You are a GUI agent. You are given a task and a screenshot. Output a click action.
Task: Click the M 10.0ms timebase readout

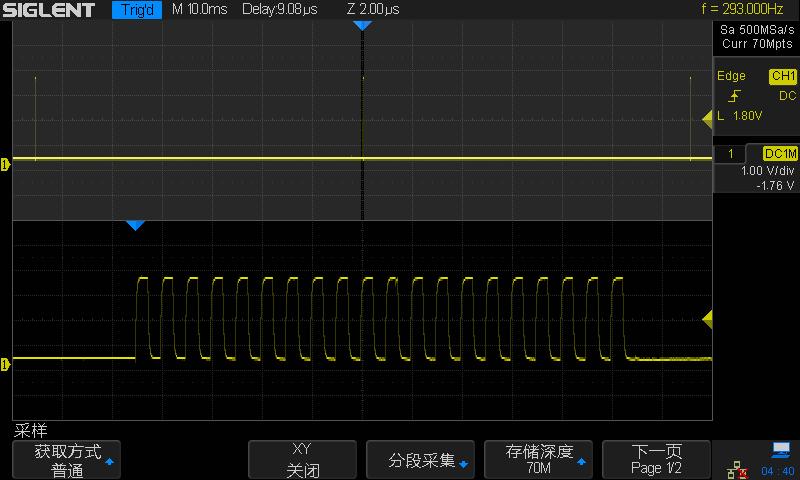coord(200,10)
